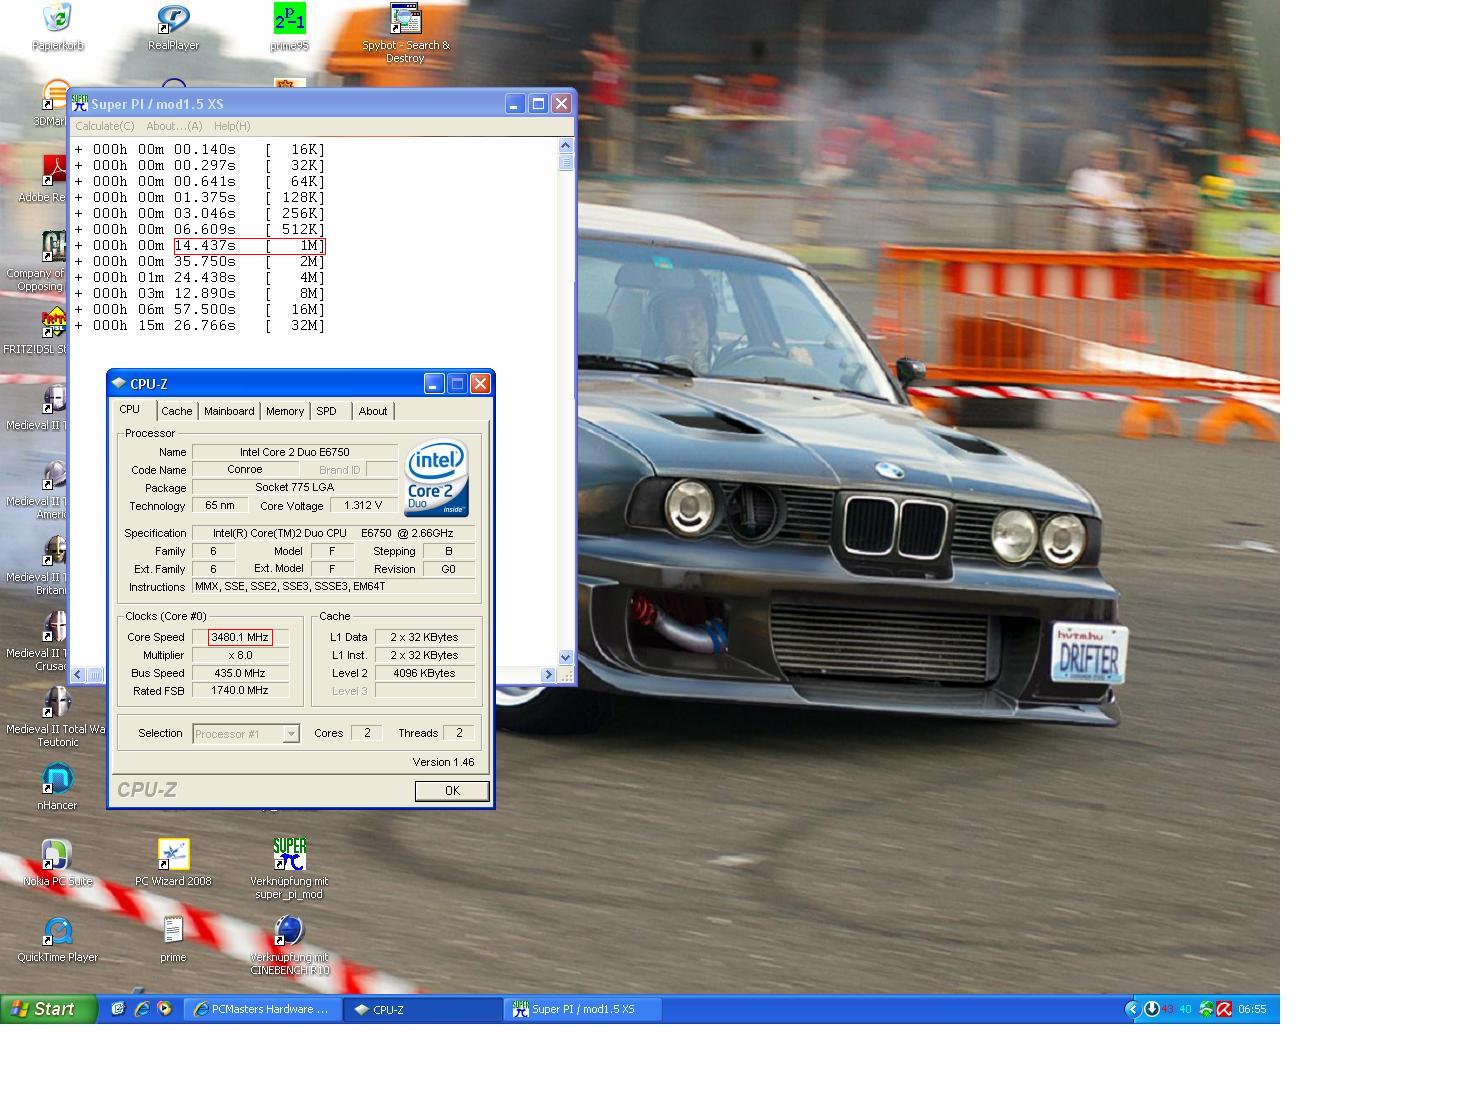Switch to CPU-Z taskbar button
This screenshot has width=1472, height=1104.
(423, 1009)
